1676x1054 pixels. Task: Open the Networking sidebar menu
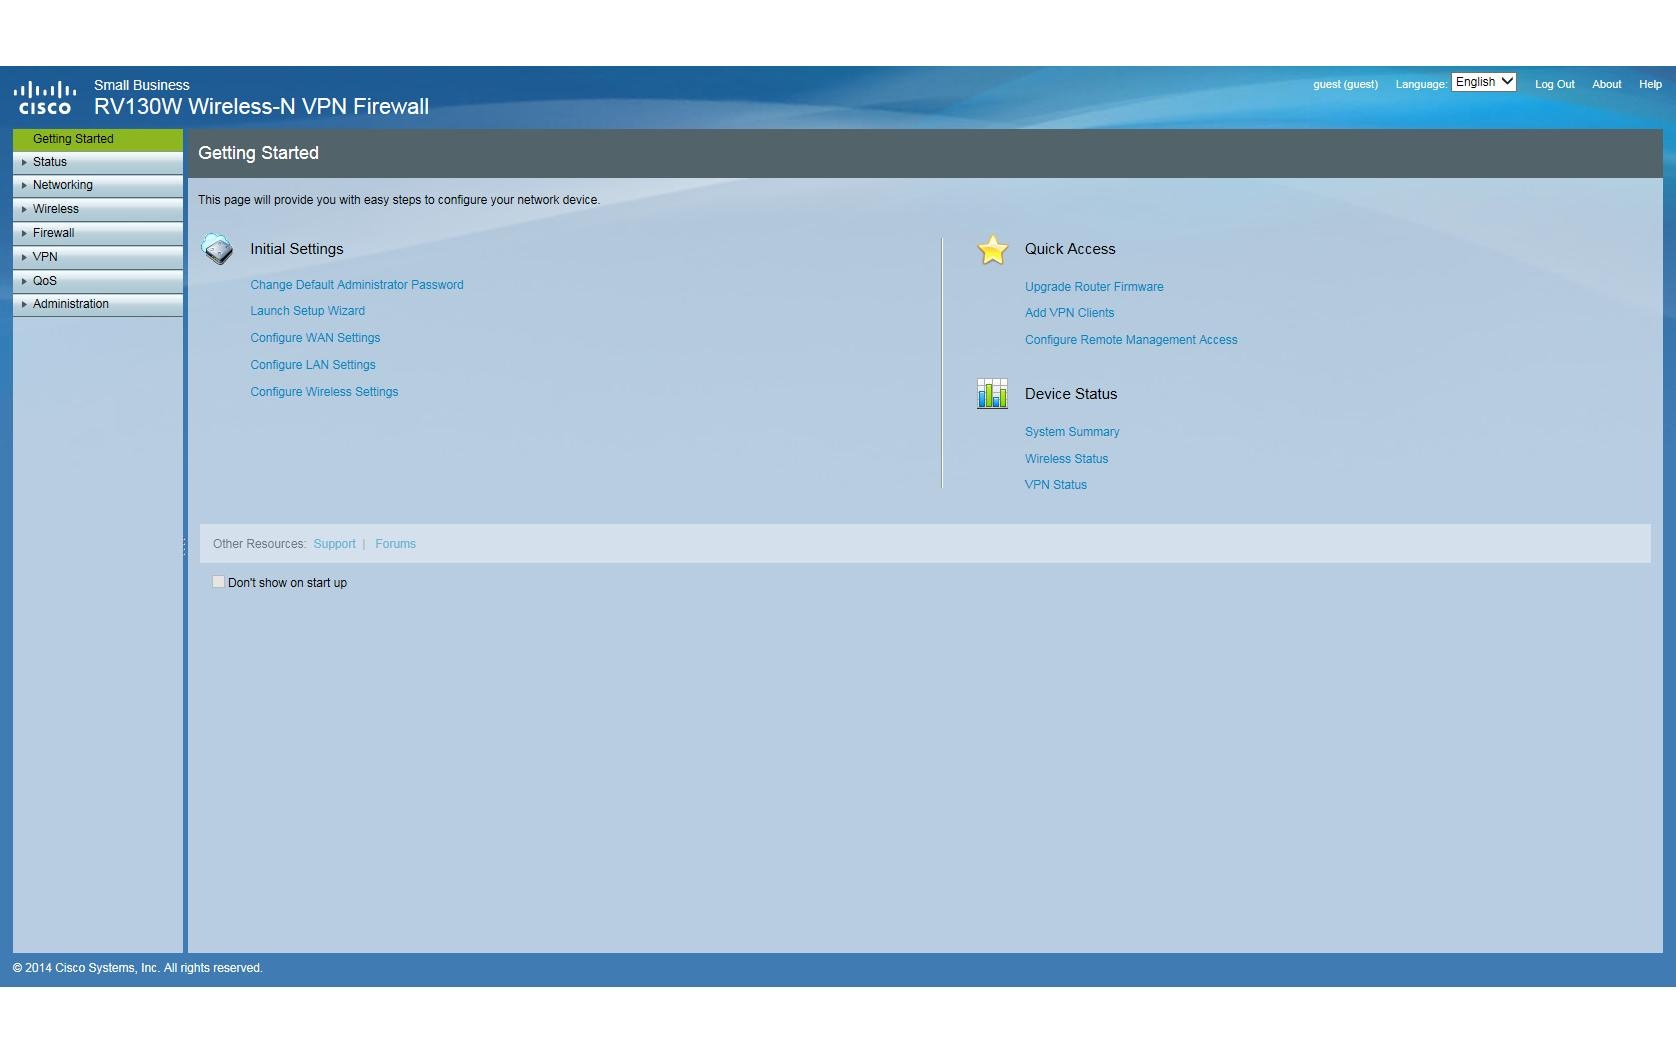98,185
